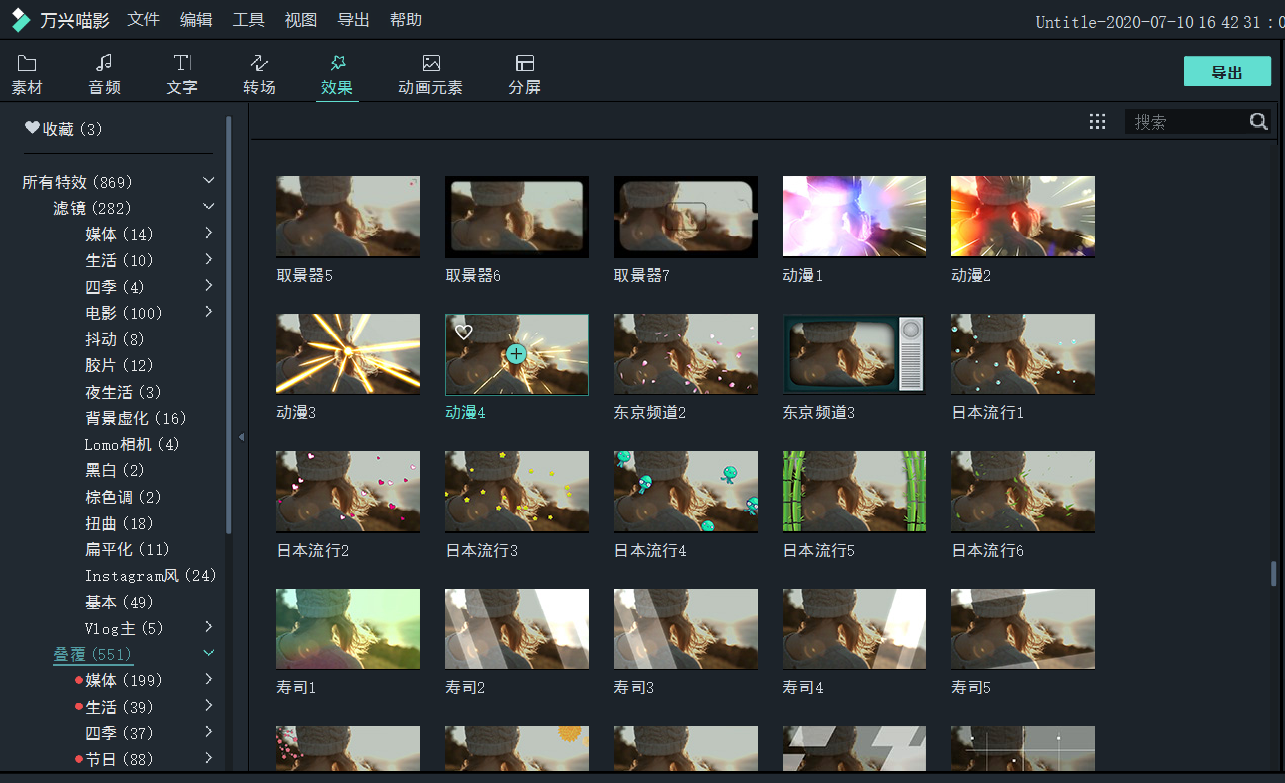The image size is (1285, 783).
Task: Collapse the 所有特效 (869) chevron
Action: [209, 181]
